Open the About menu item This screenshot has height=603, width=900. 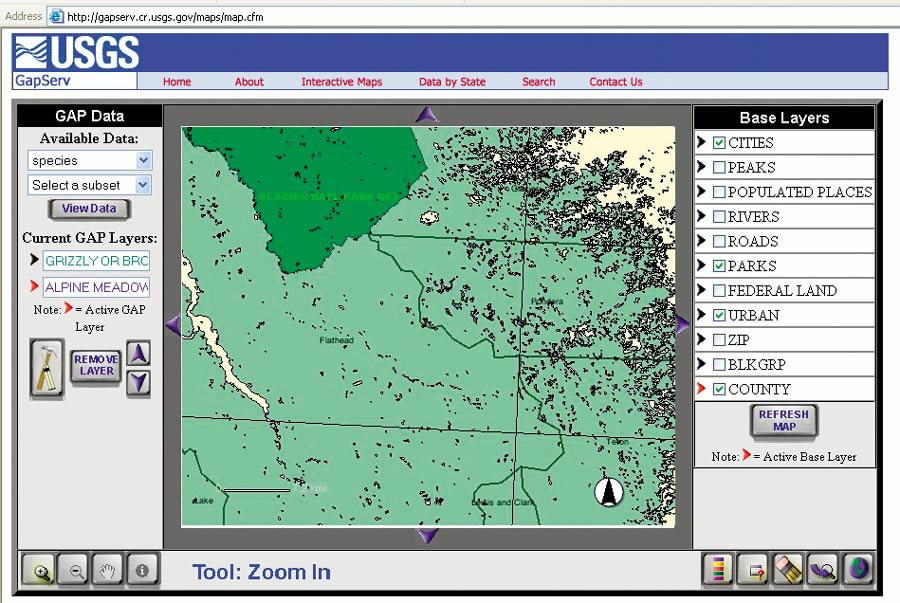point(249,81)
